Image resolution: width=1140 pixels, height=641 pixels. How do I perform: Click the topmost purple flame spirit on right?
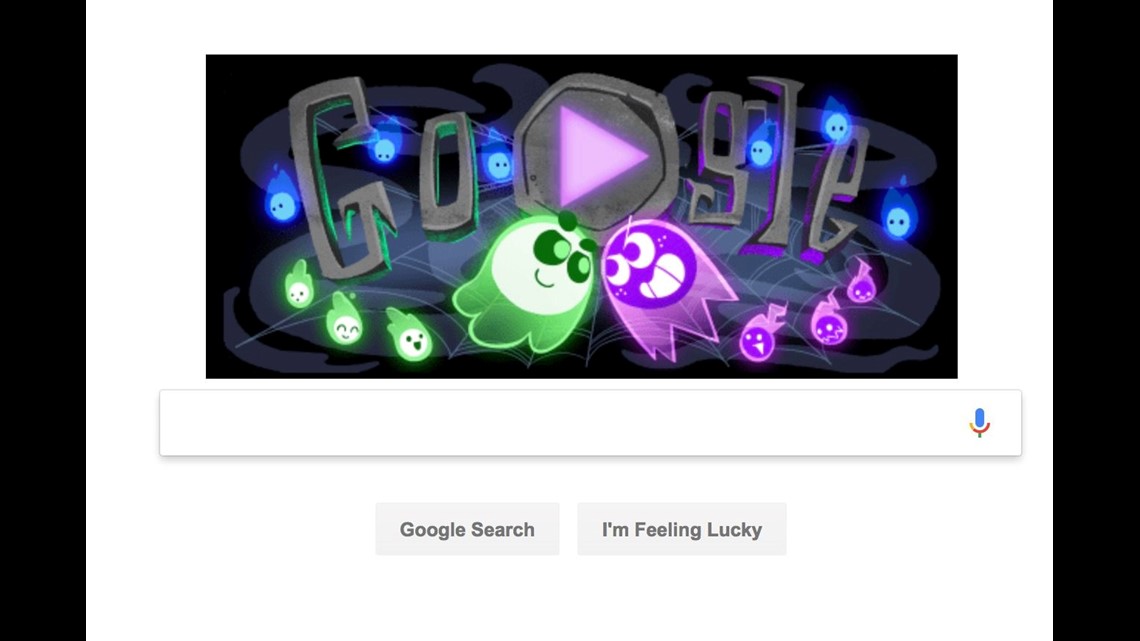coord(861,283)
